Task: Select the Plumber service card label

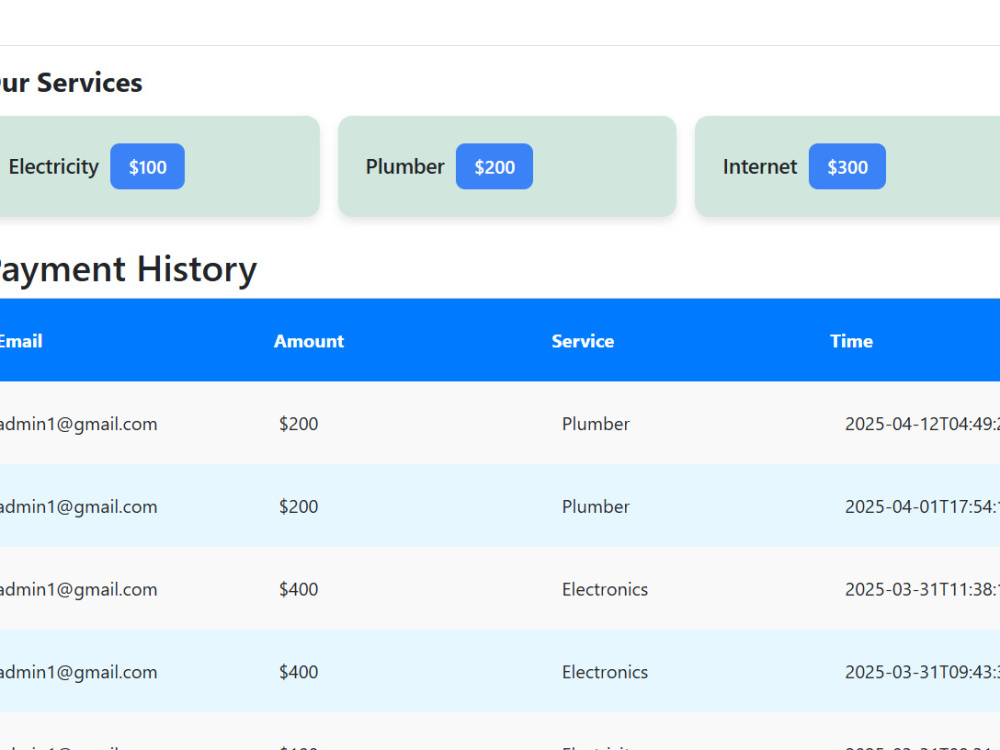Action: coord(405,166)
